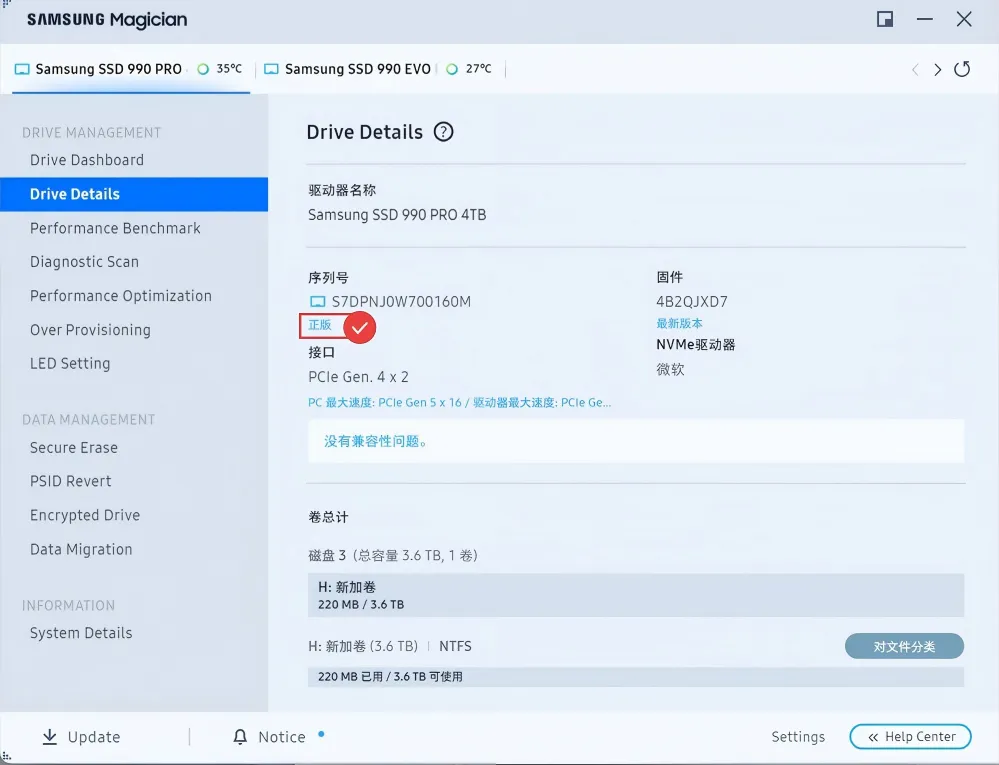Click the 磁盘 3 total capacity text
Image resolution: width=999 pixels, height=765 pixels.
(393, 555)
